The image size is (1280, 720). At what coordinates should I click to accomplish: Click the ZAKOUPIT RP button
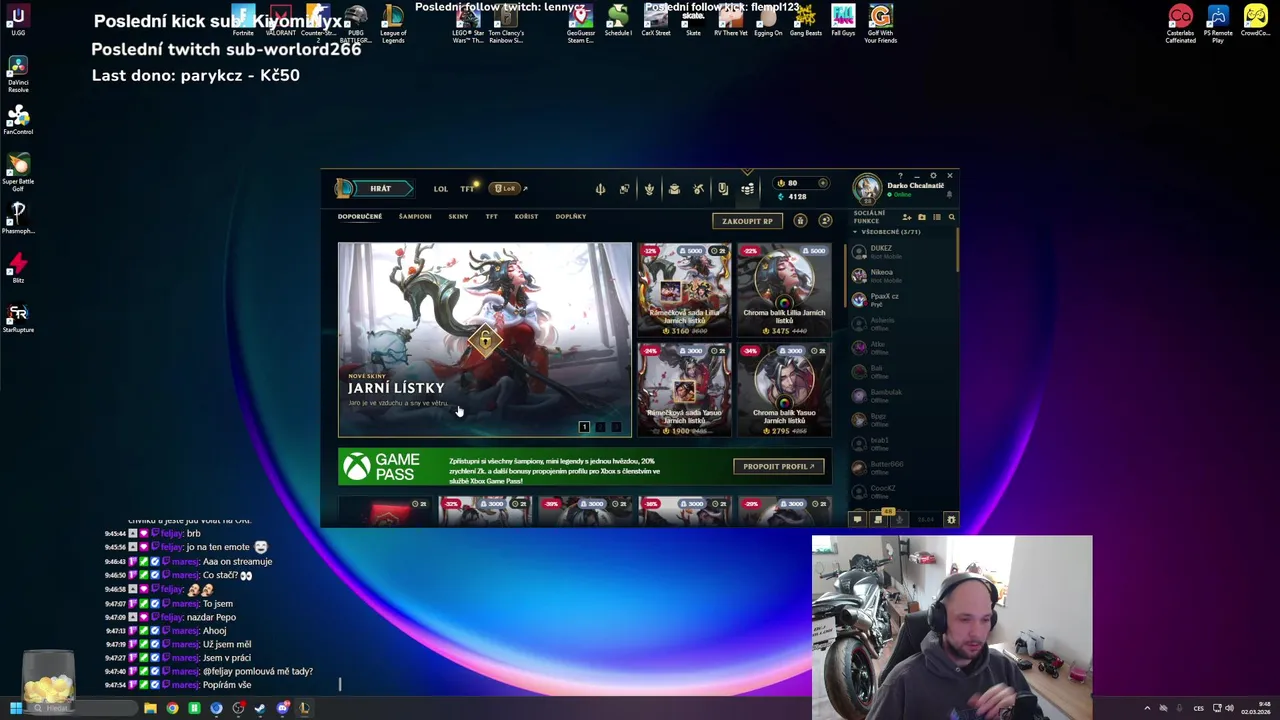(747, 221)
